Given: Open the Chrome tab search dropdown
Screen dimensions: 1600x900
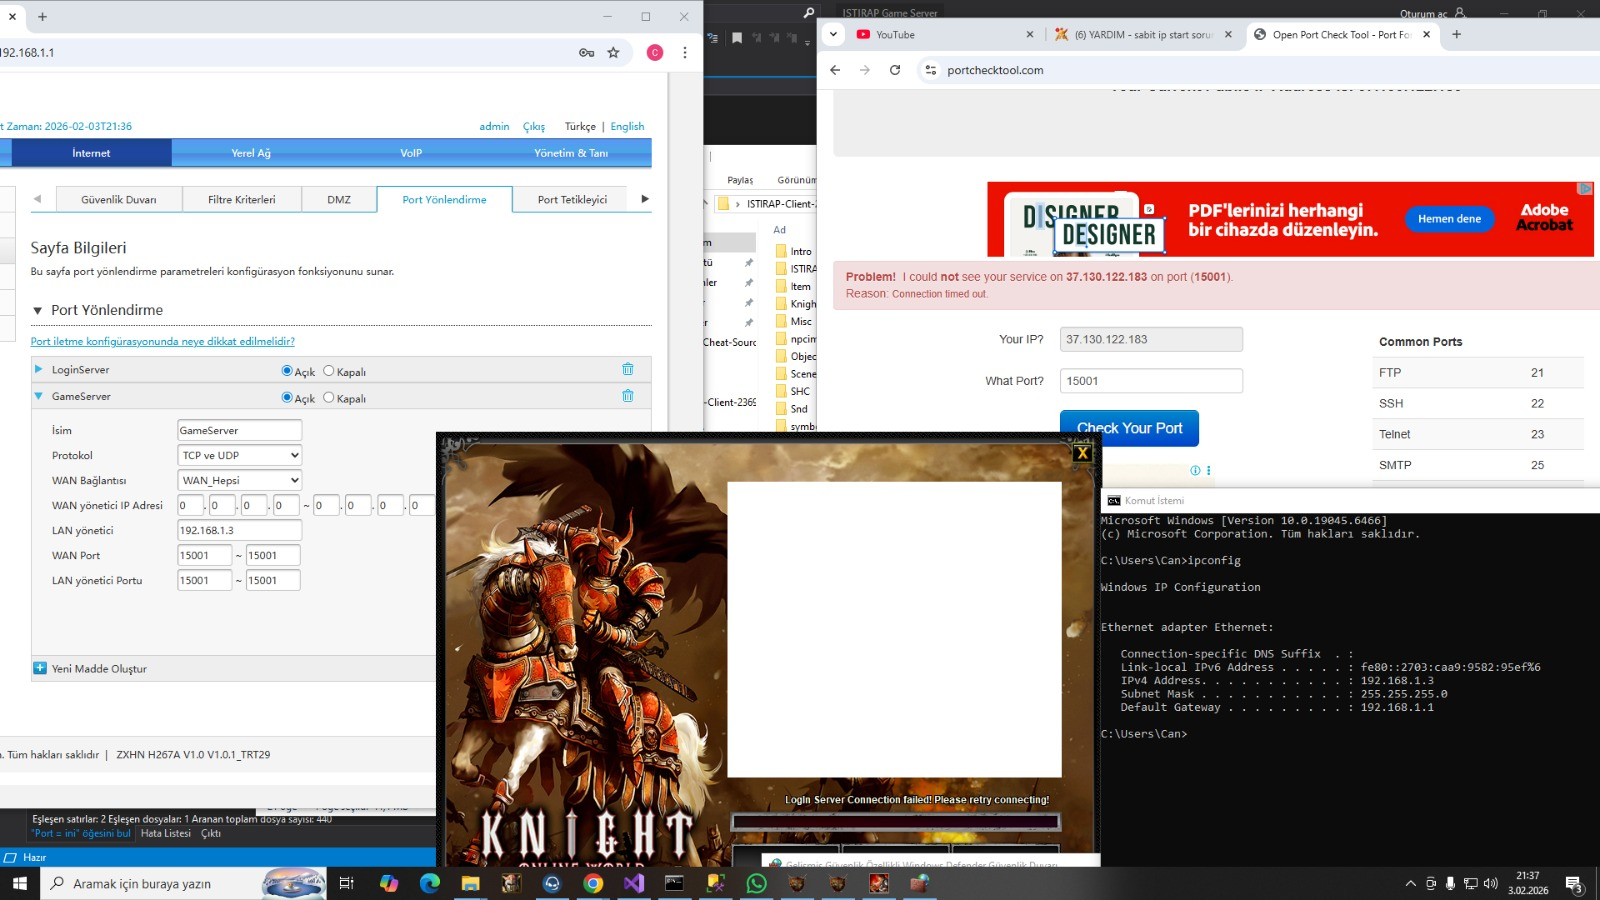Looking at the screenshot, I should (833, 34).
